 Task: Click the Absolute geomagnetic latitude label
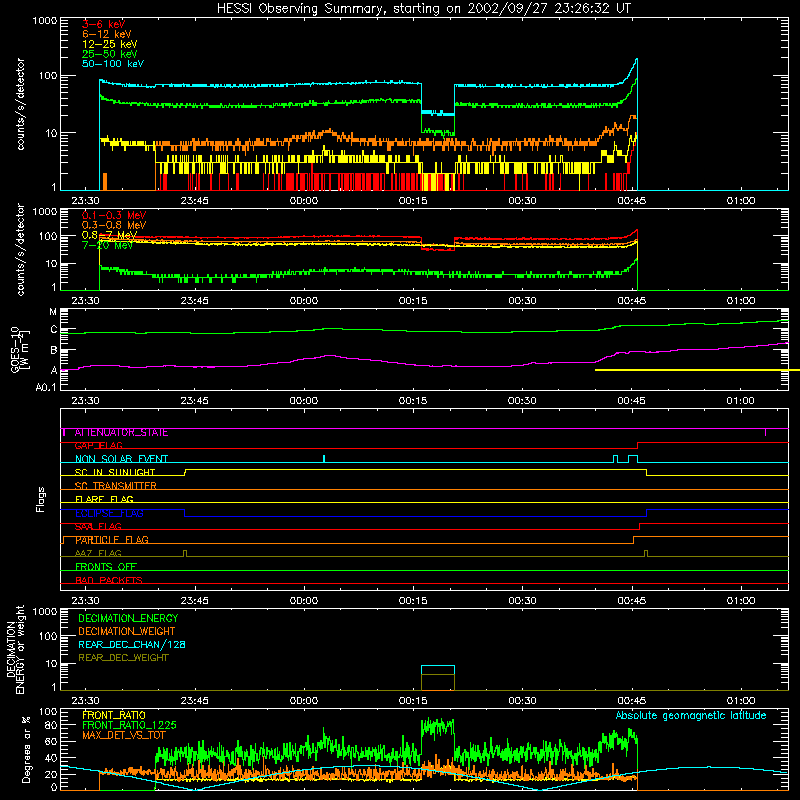tap(691, 716)
